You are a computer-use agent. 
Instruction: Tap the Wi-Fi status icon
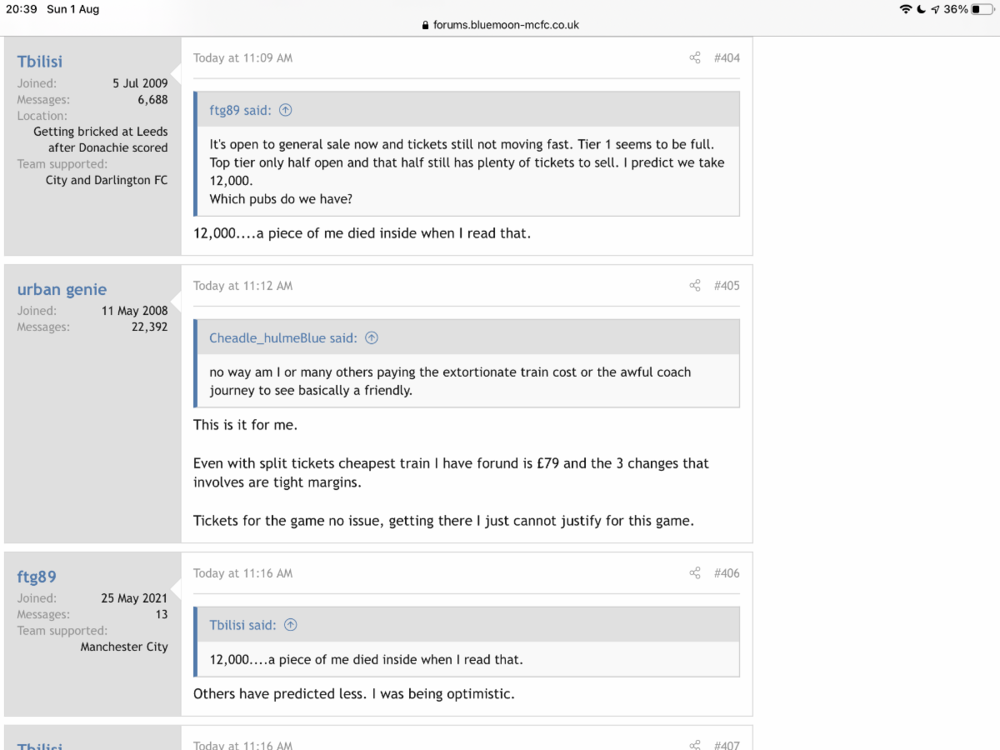pos(905,9)
